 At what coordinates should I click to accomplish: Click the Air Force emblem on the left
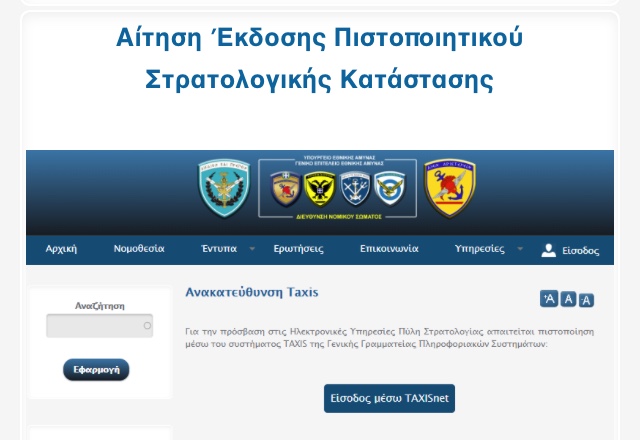coord(223,187)
